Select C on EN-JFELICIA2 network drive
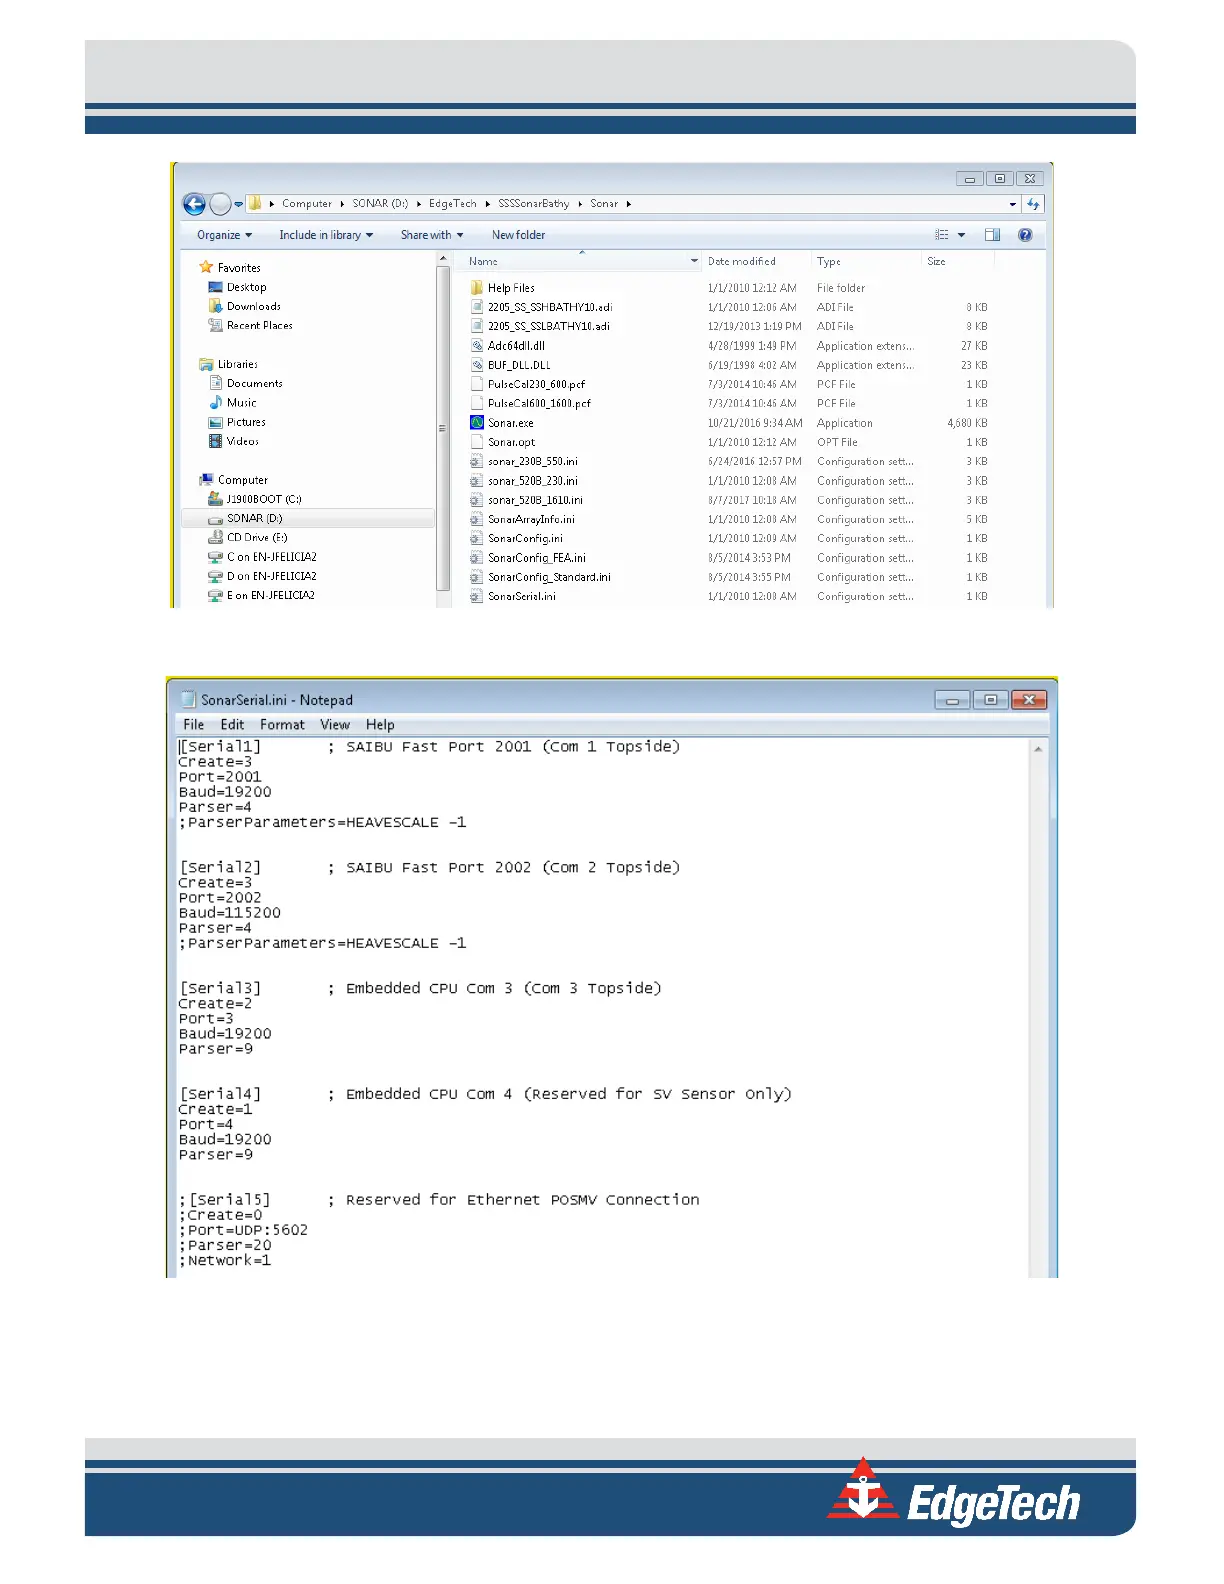Screen dimensions: 1224x1584 pyautogui.click(x=271, y=557)
